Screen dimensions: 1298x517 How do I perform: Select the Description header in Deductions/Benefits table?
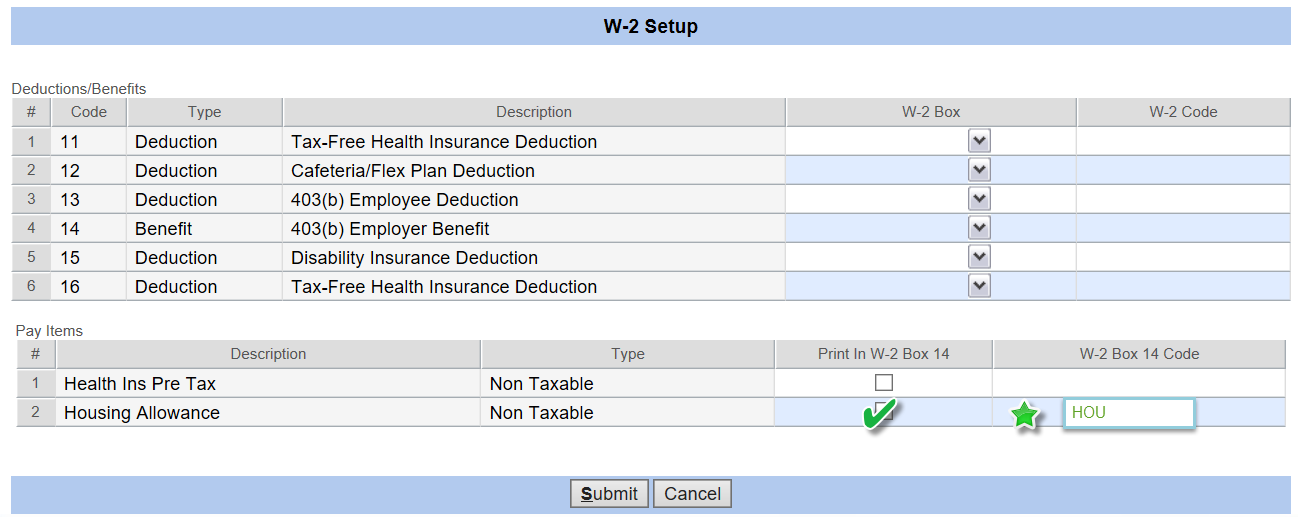(x=534, y=112)
